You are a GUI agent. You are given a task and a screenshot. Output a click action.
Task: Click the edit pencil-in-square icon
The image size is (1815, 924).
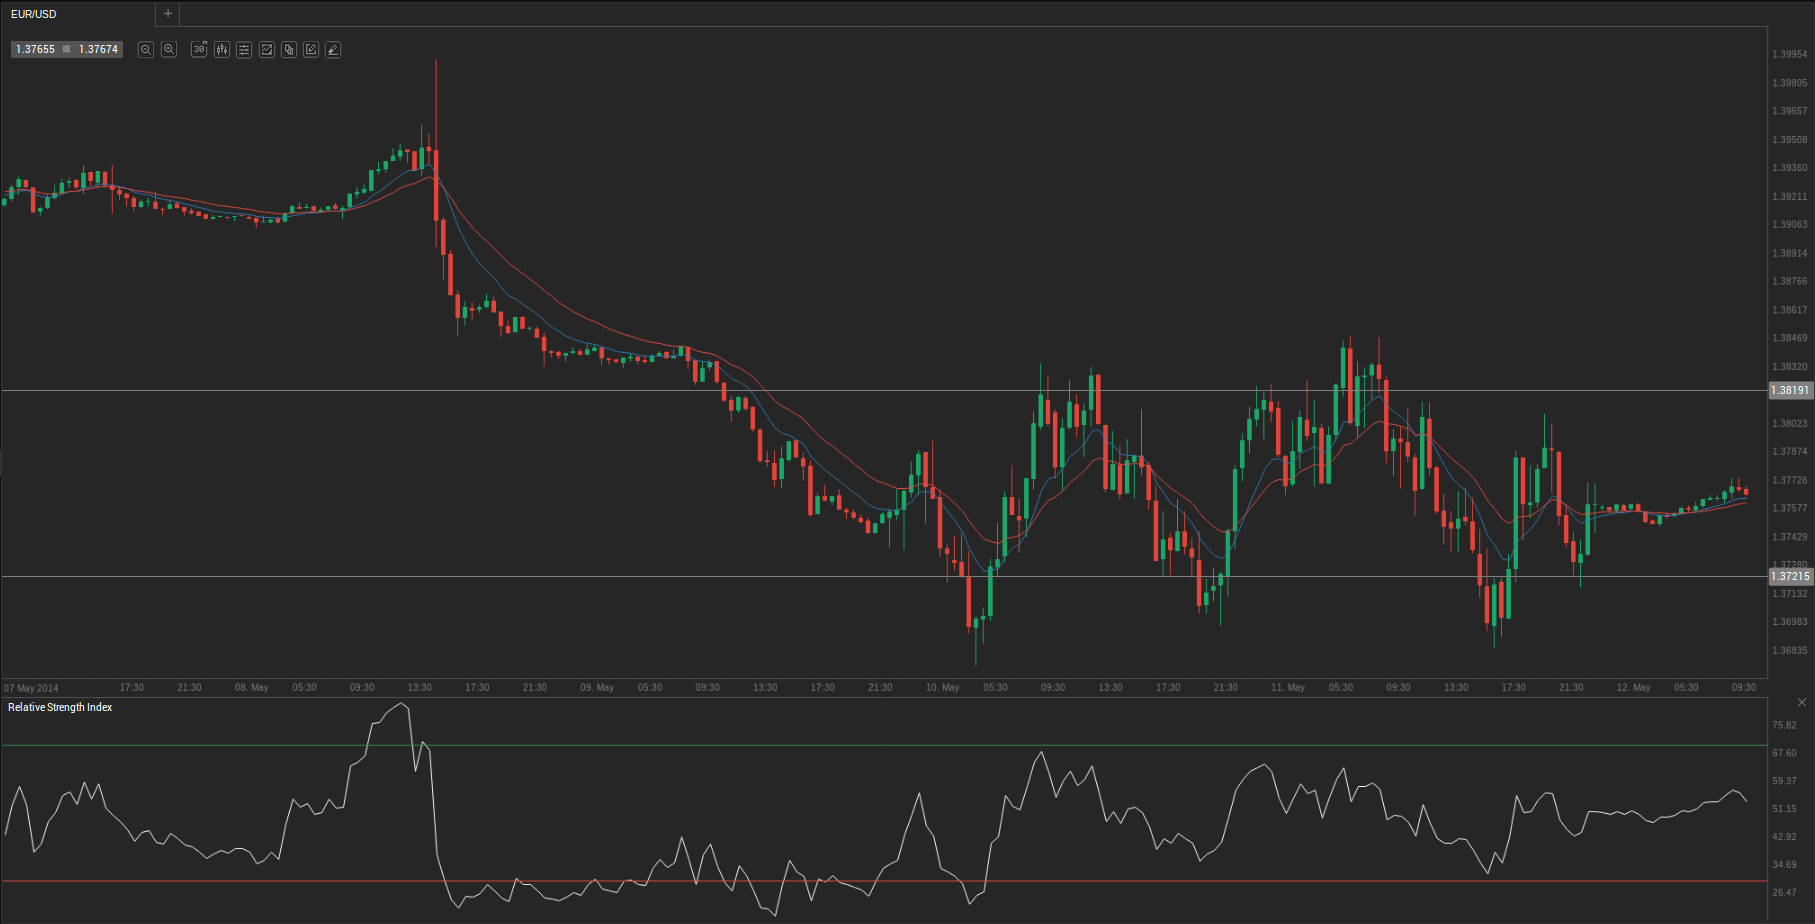pos(311,49)
